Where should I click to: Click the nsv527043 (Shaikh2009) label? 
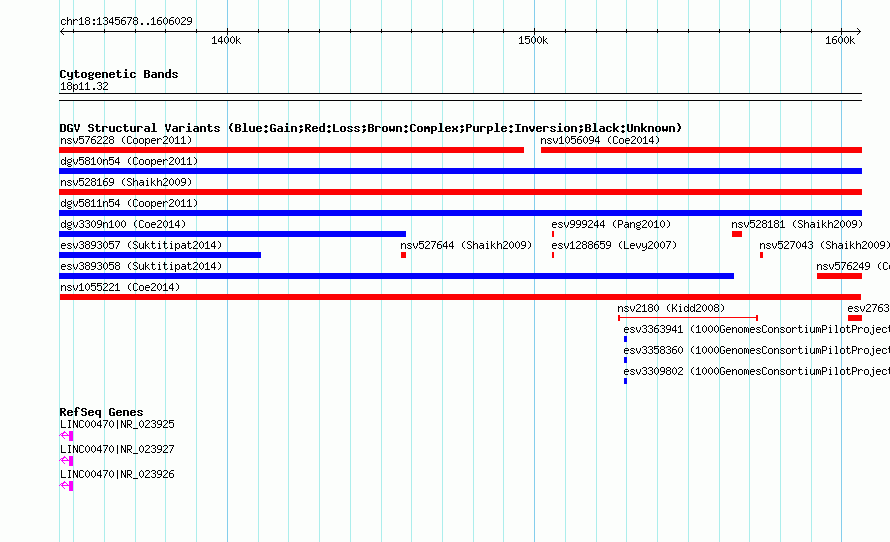(x=825, y=245)
